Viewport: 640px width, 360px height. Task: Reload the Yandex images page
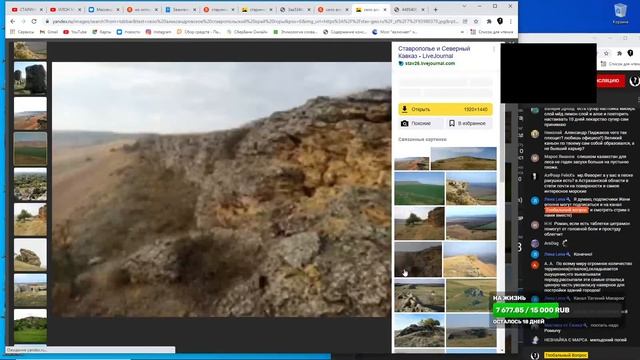click(34, 21)
